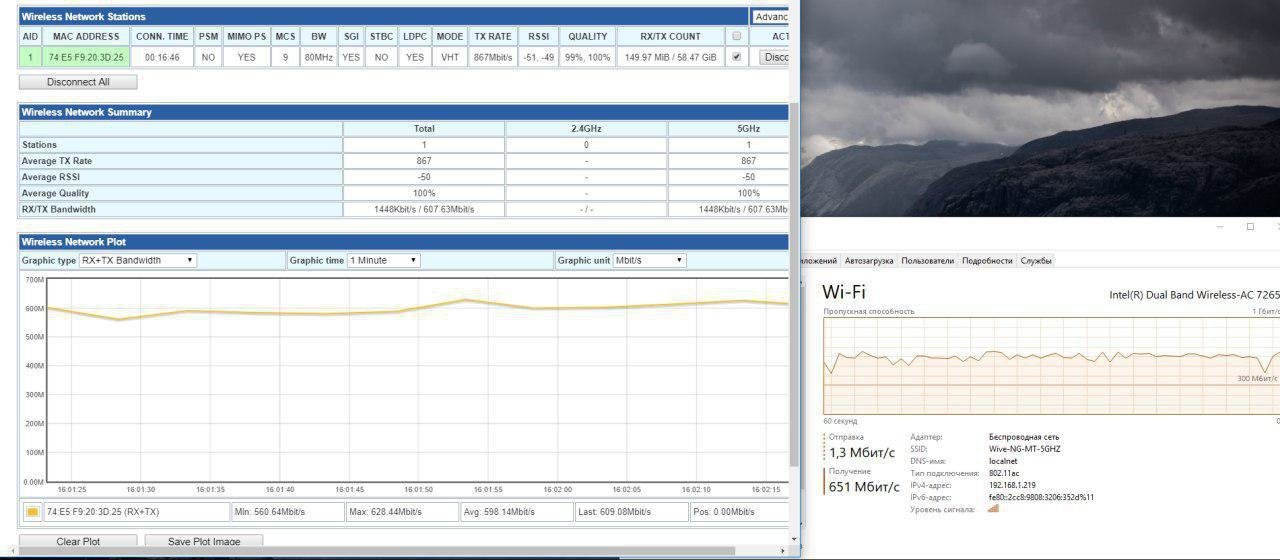Select the Подробности tab
Image resolution: width=1280 pixels, height=560 pixels.
(987, 261)
